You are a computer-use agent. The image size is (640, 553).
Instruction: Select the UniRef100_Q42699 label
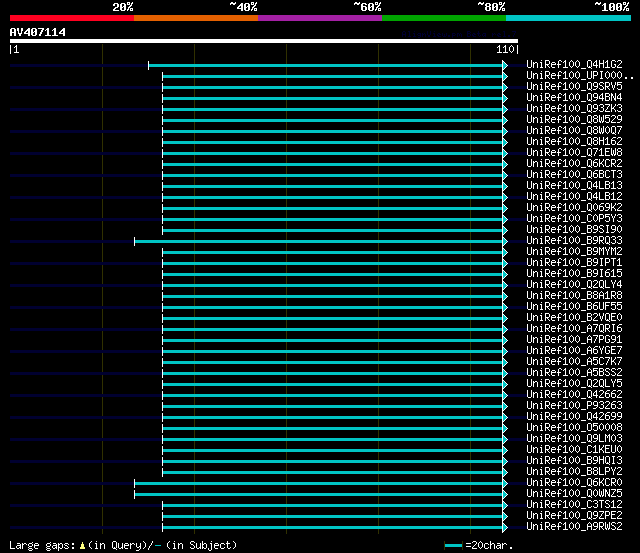(x=574, y=417)
